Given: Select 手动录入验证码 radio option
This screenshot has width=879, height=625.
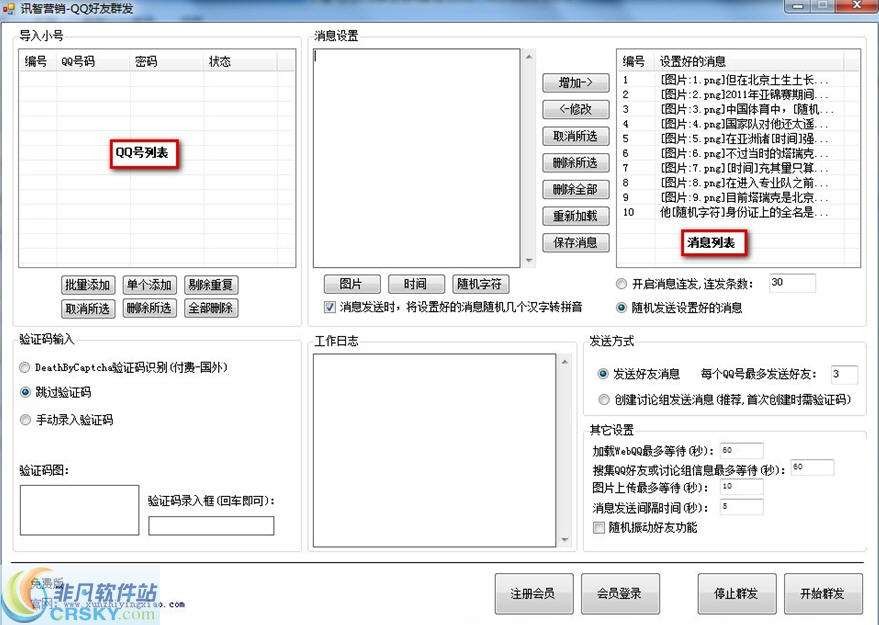Looking at the screenshot, I should point(25,419).
